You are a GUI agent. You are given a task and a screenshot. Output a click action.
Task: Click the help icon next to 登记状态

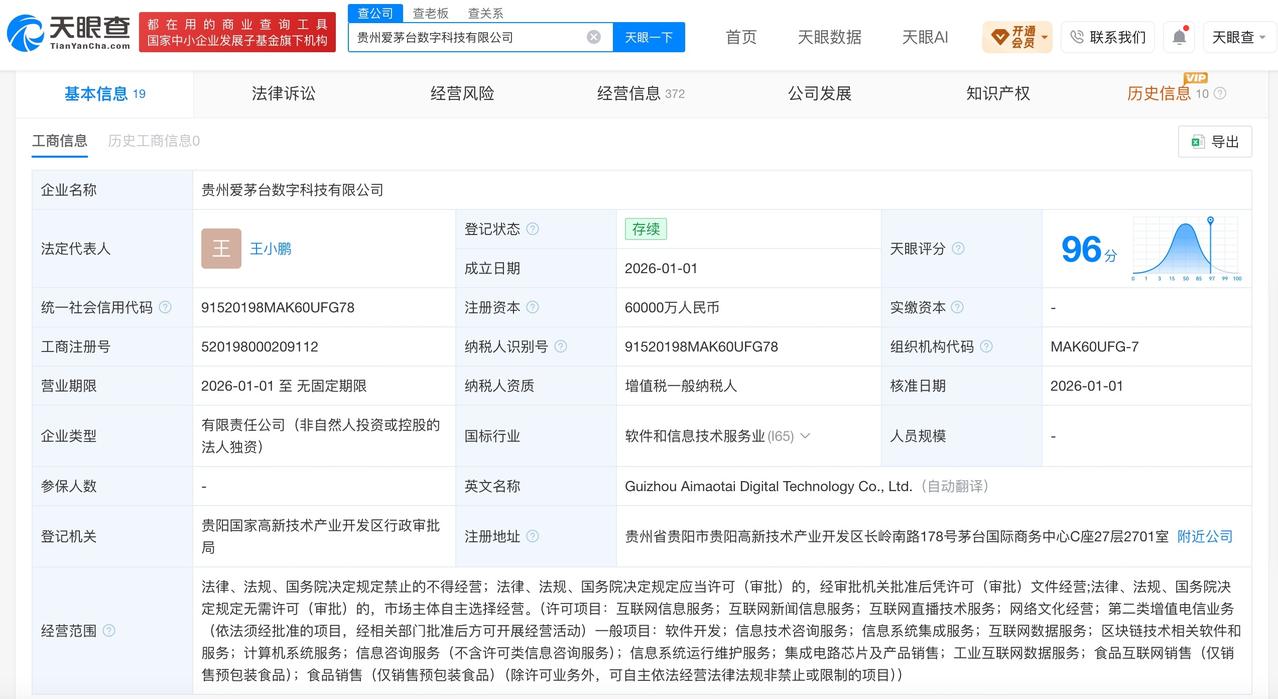(x=533, y=229)
